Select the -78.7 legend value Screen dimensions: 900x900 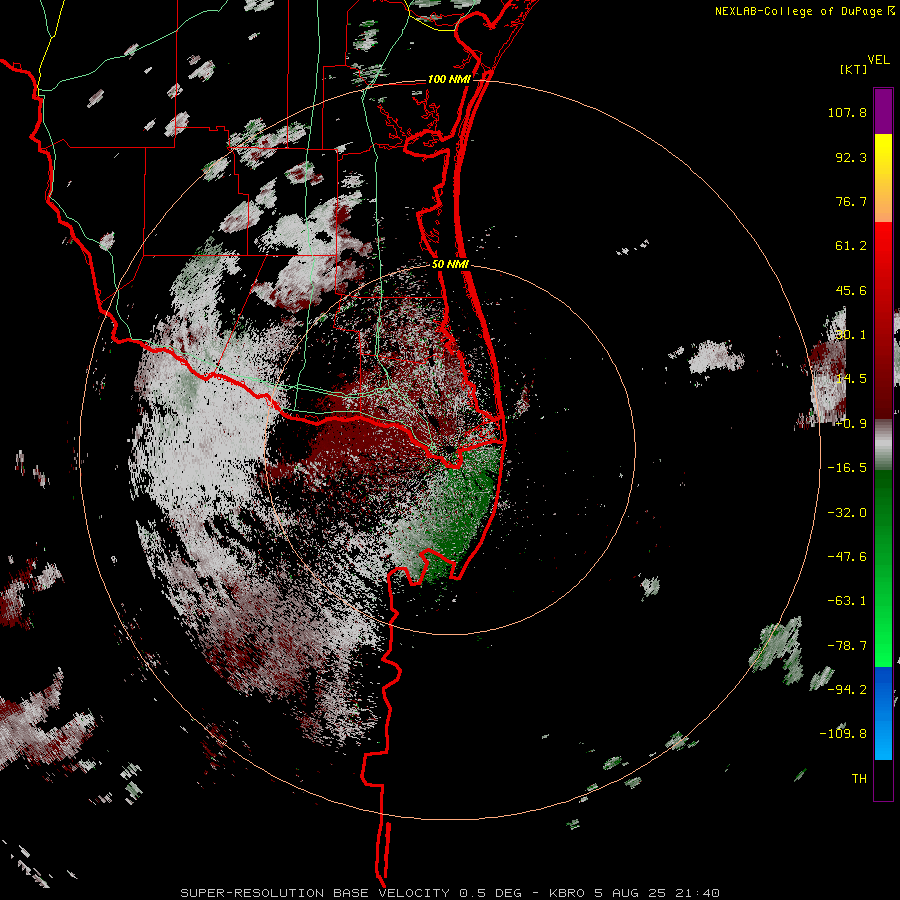[847, 646]
